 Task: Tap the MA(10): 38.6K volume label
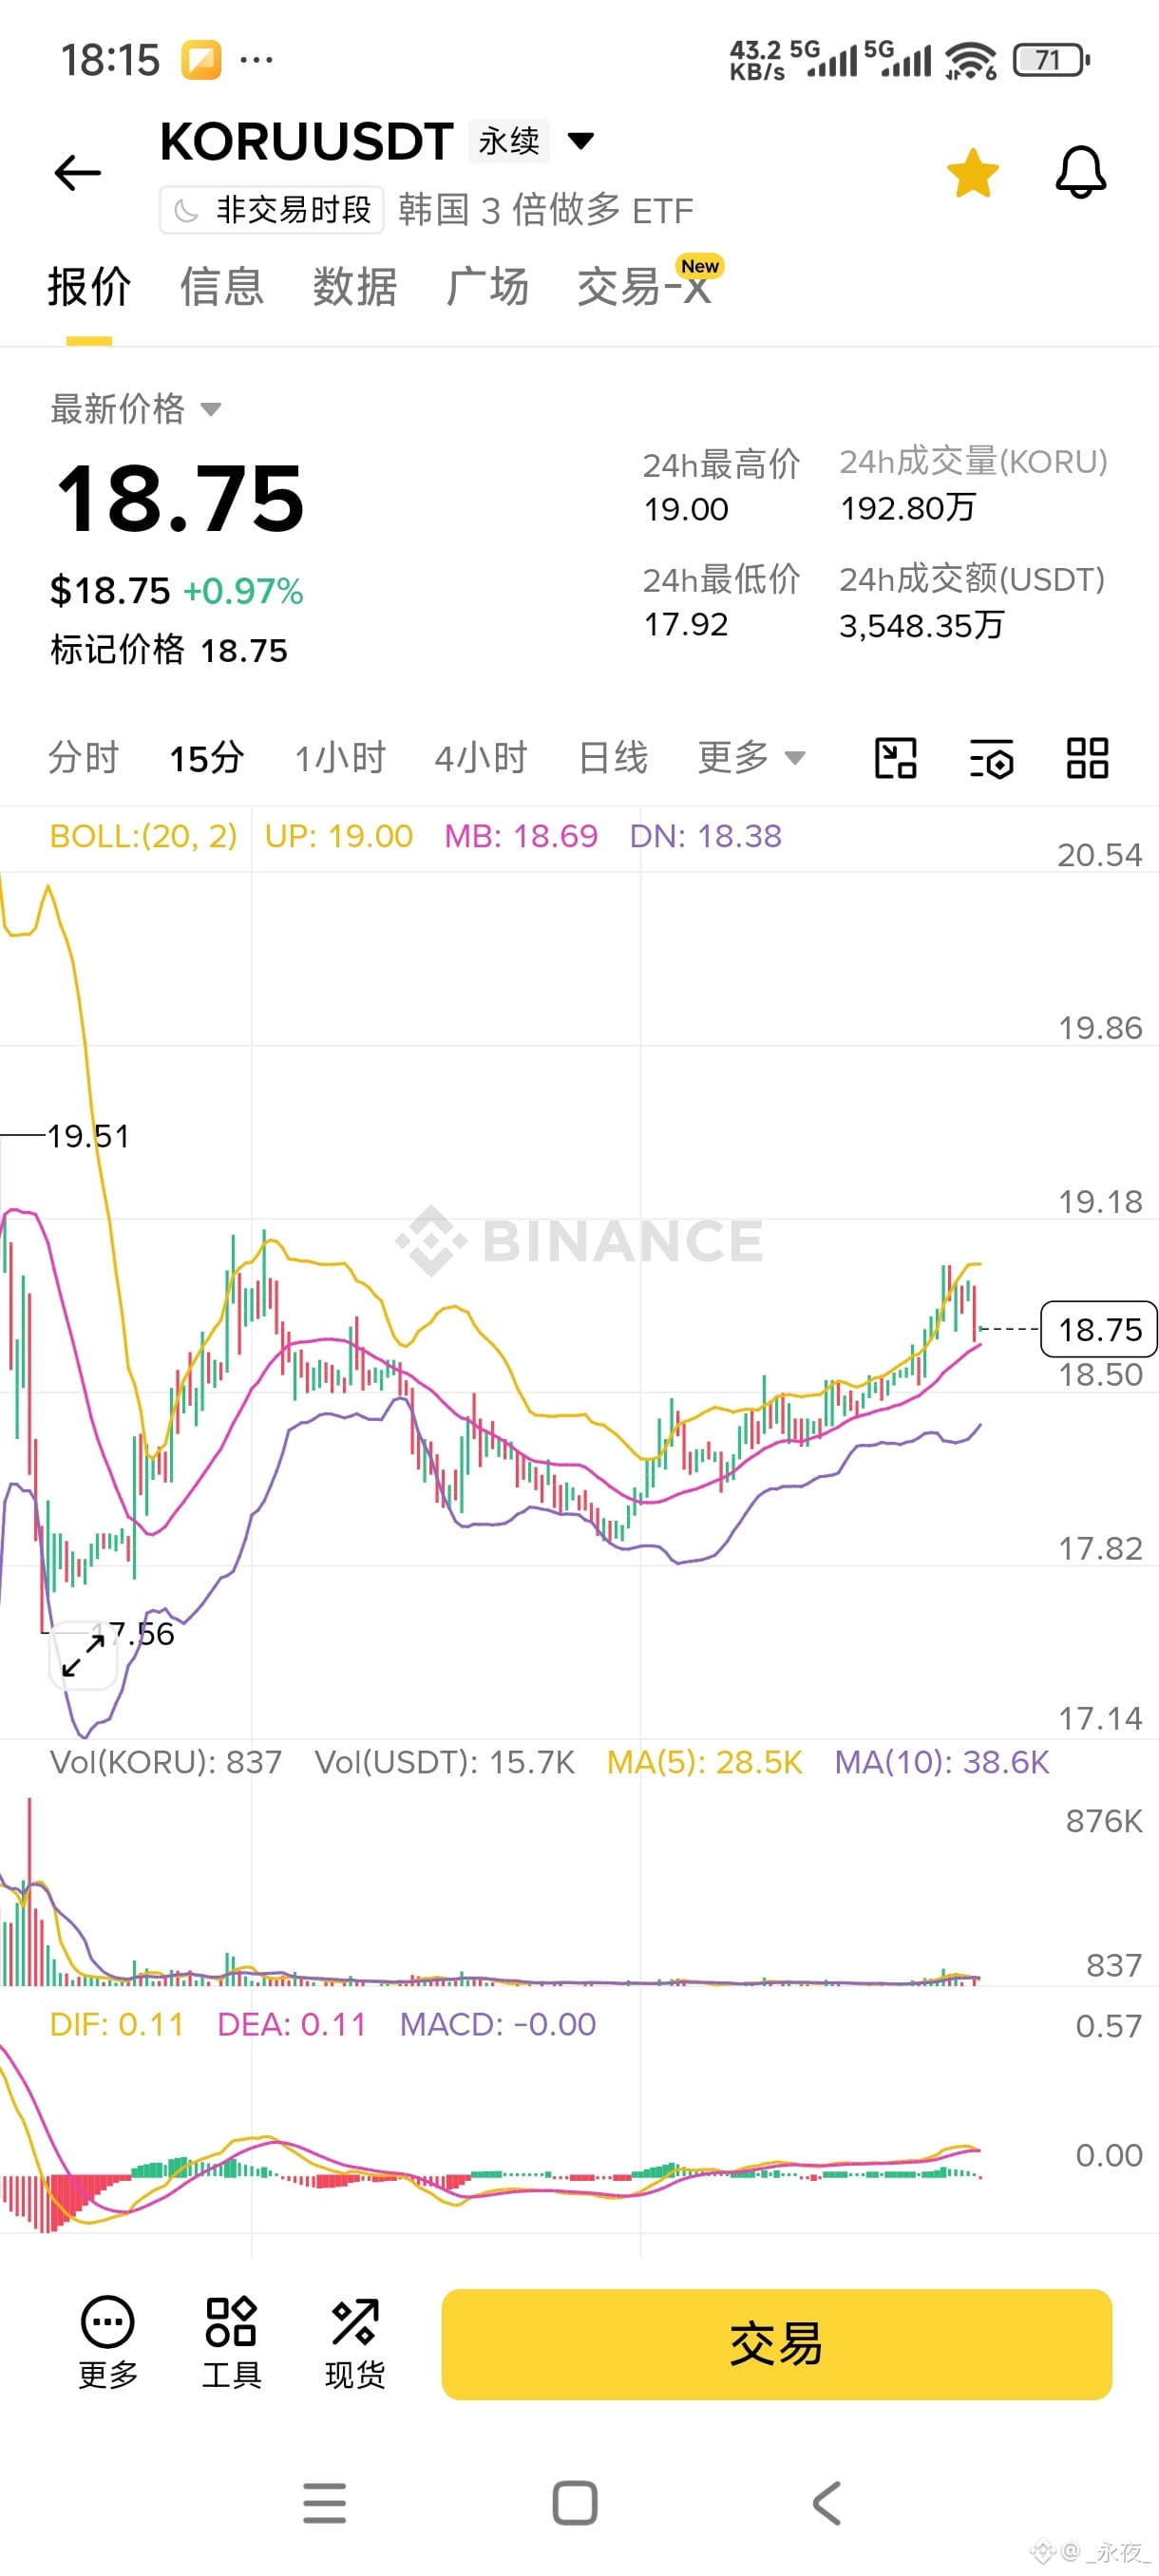(942, 1762)
